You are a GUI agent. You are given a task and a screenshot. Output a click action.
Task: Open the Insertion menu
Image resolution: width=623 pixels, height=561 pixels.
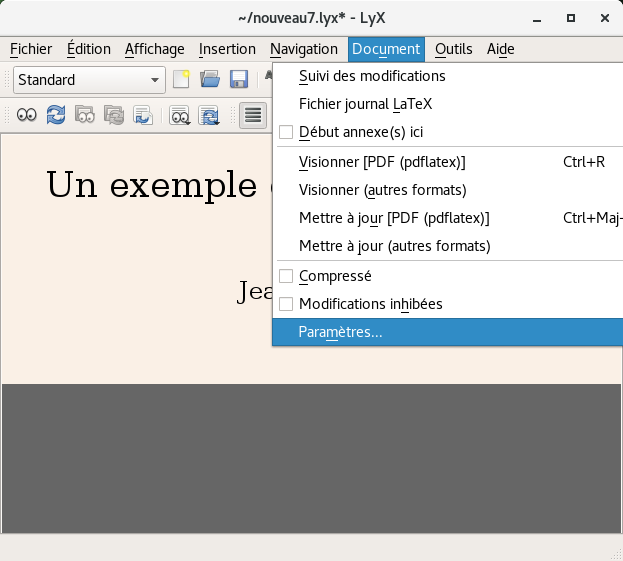pos(227,49)
